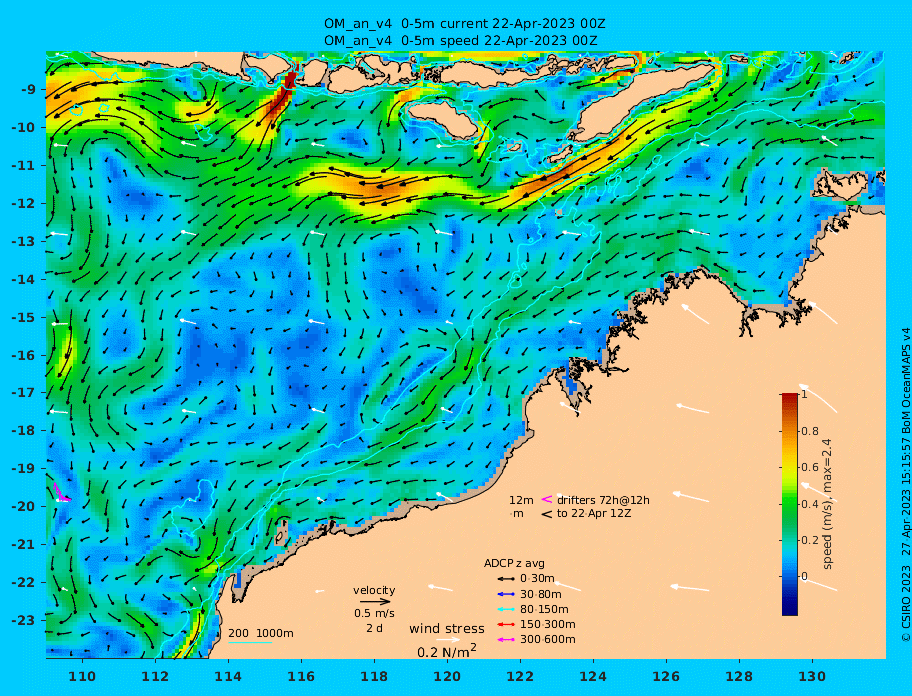The width and height of the screenshot is (912, 696).
Task: Click the latitude label -23
Action: click(x=24, y=620)
